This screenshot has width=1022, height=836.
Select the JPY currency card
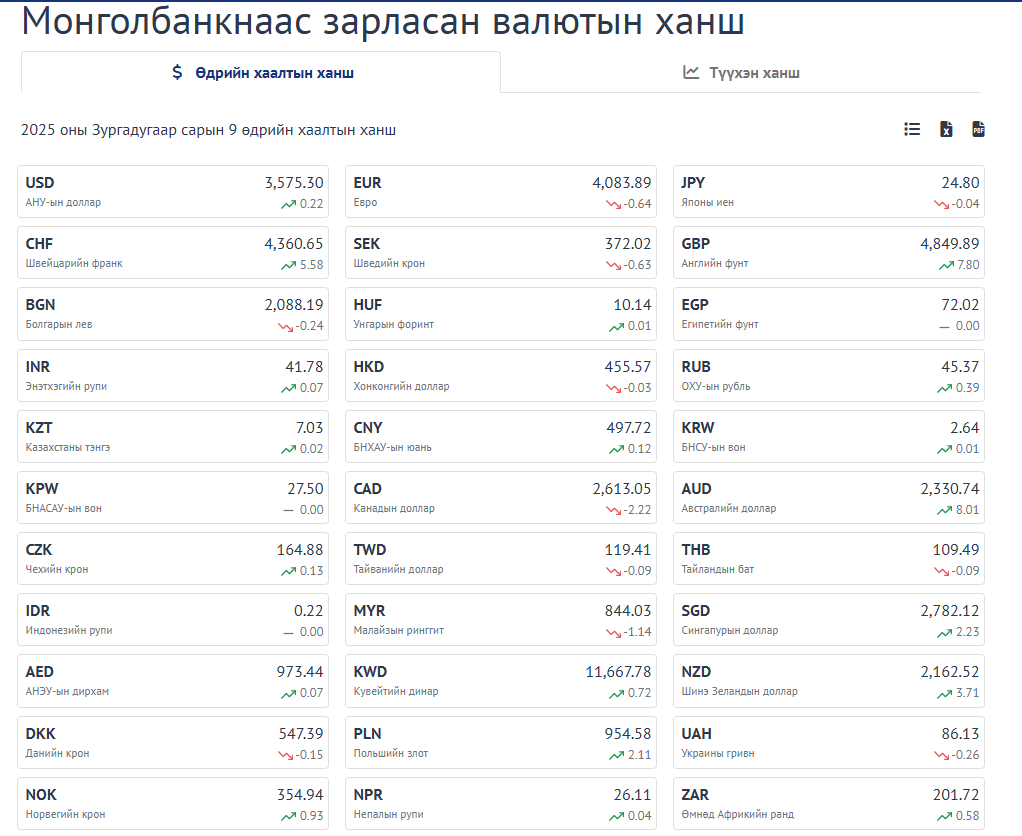tap(828, 192)
